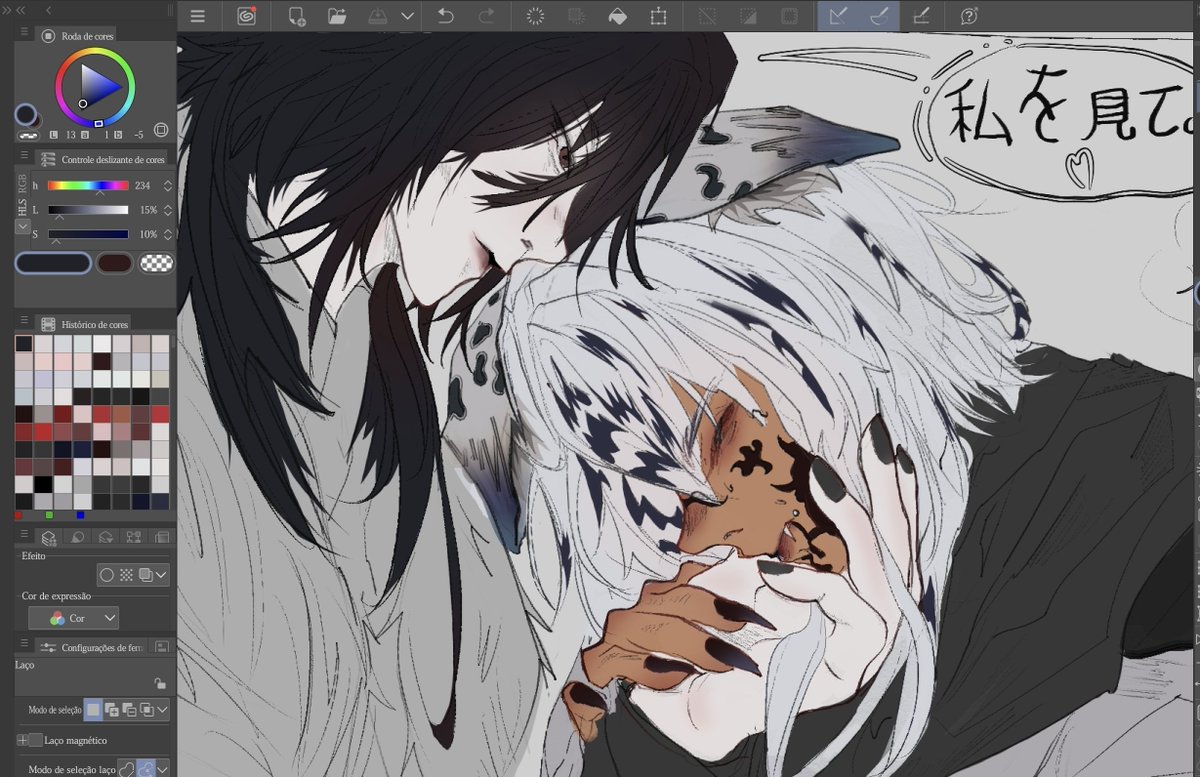Adjust the saturation (S) slider
This screenshot has width=1200, height=777.
point(88,234)
